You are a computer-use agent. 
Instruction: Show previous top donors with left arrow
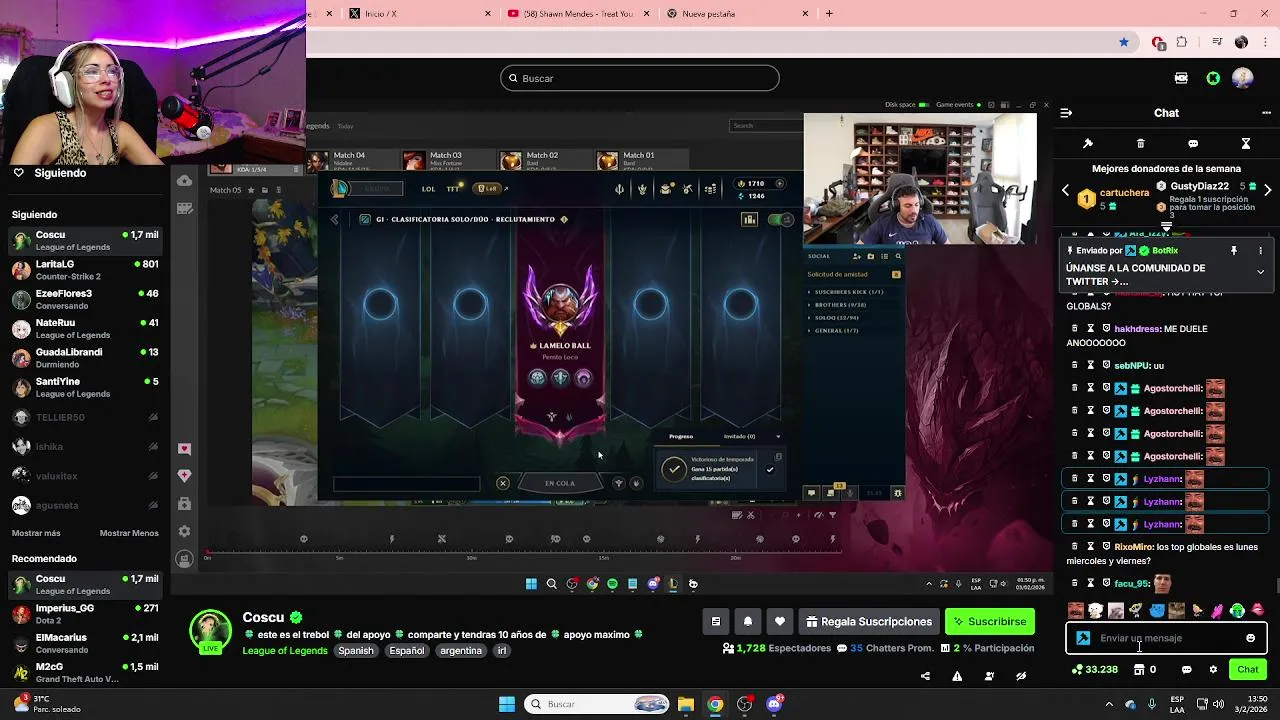pos(1065,190)
